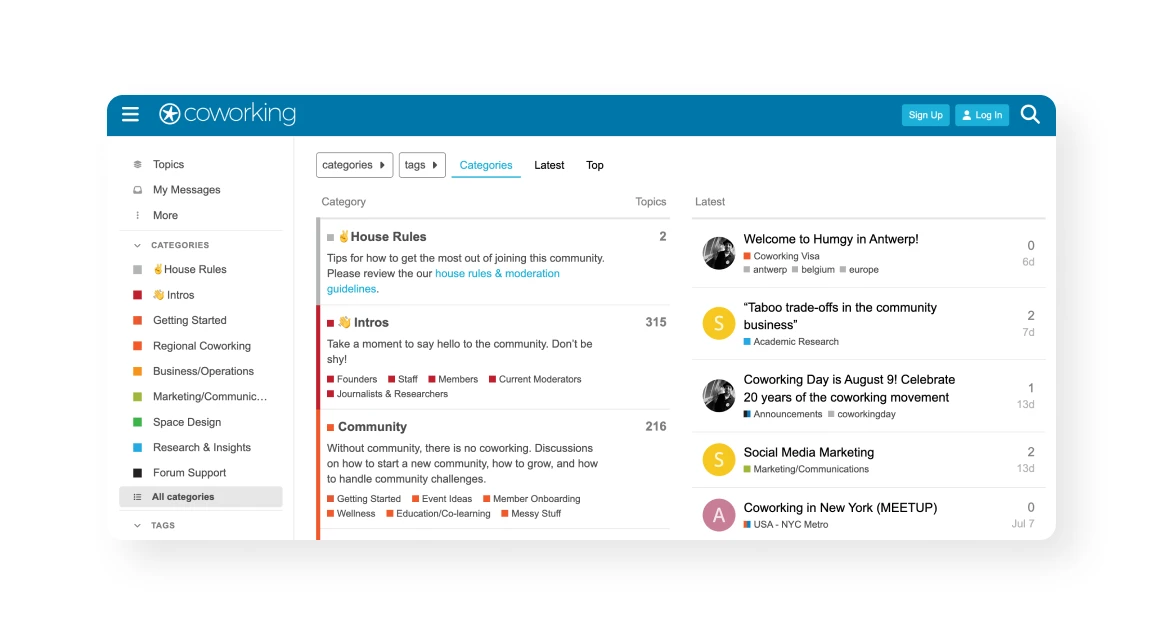Switch to the Top tab
This screenshot has width=1164, height=636.
tap(595, 165)
